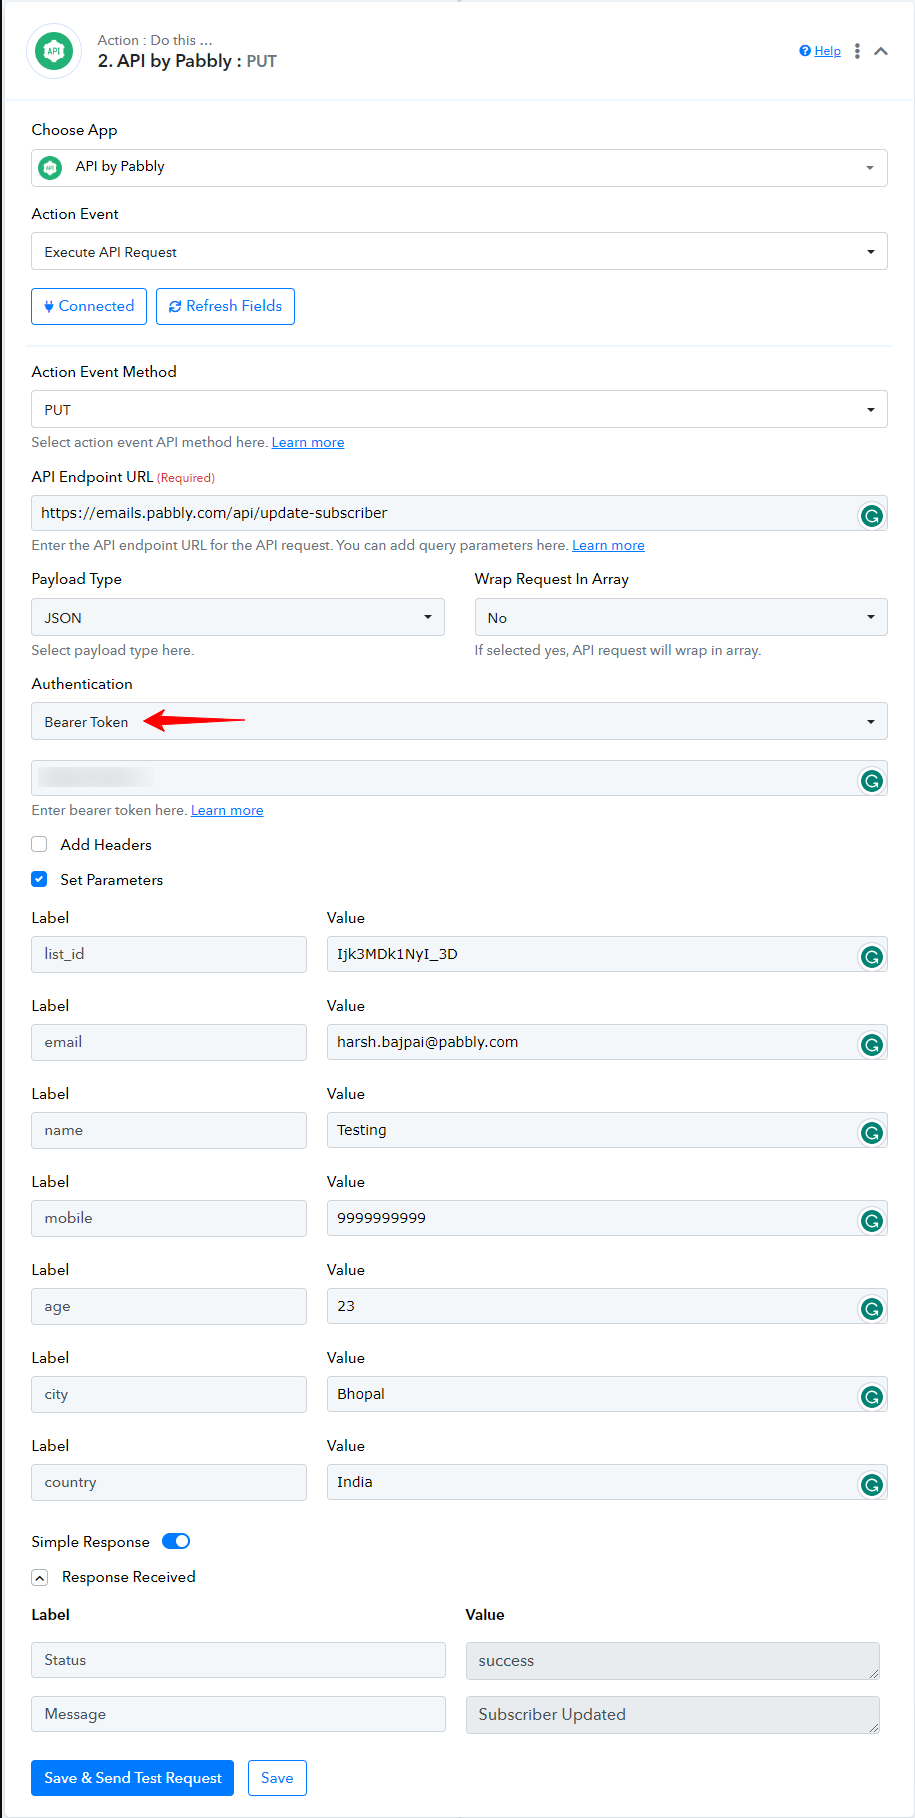Click Save & Send Test Request button
The image size is (915, 1818).
[132, 1777]
